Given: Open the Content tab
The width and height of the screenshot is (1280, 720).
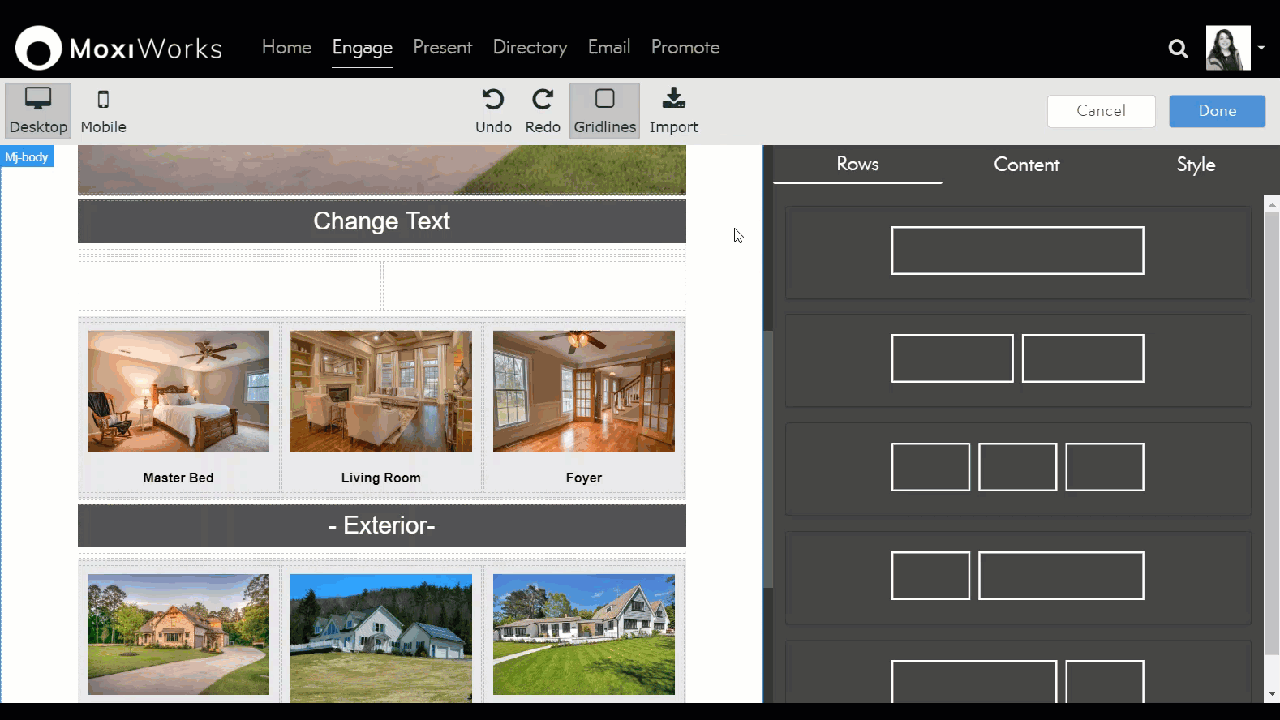Looking at the screenshot, I should 1026,165.
